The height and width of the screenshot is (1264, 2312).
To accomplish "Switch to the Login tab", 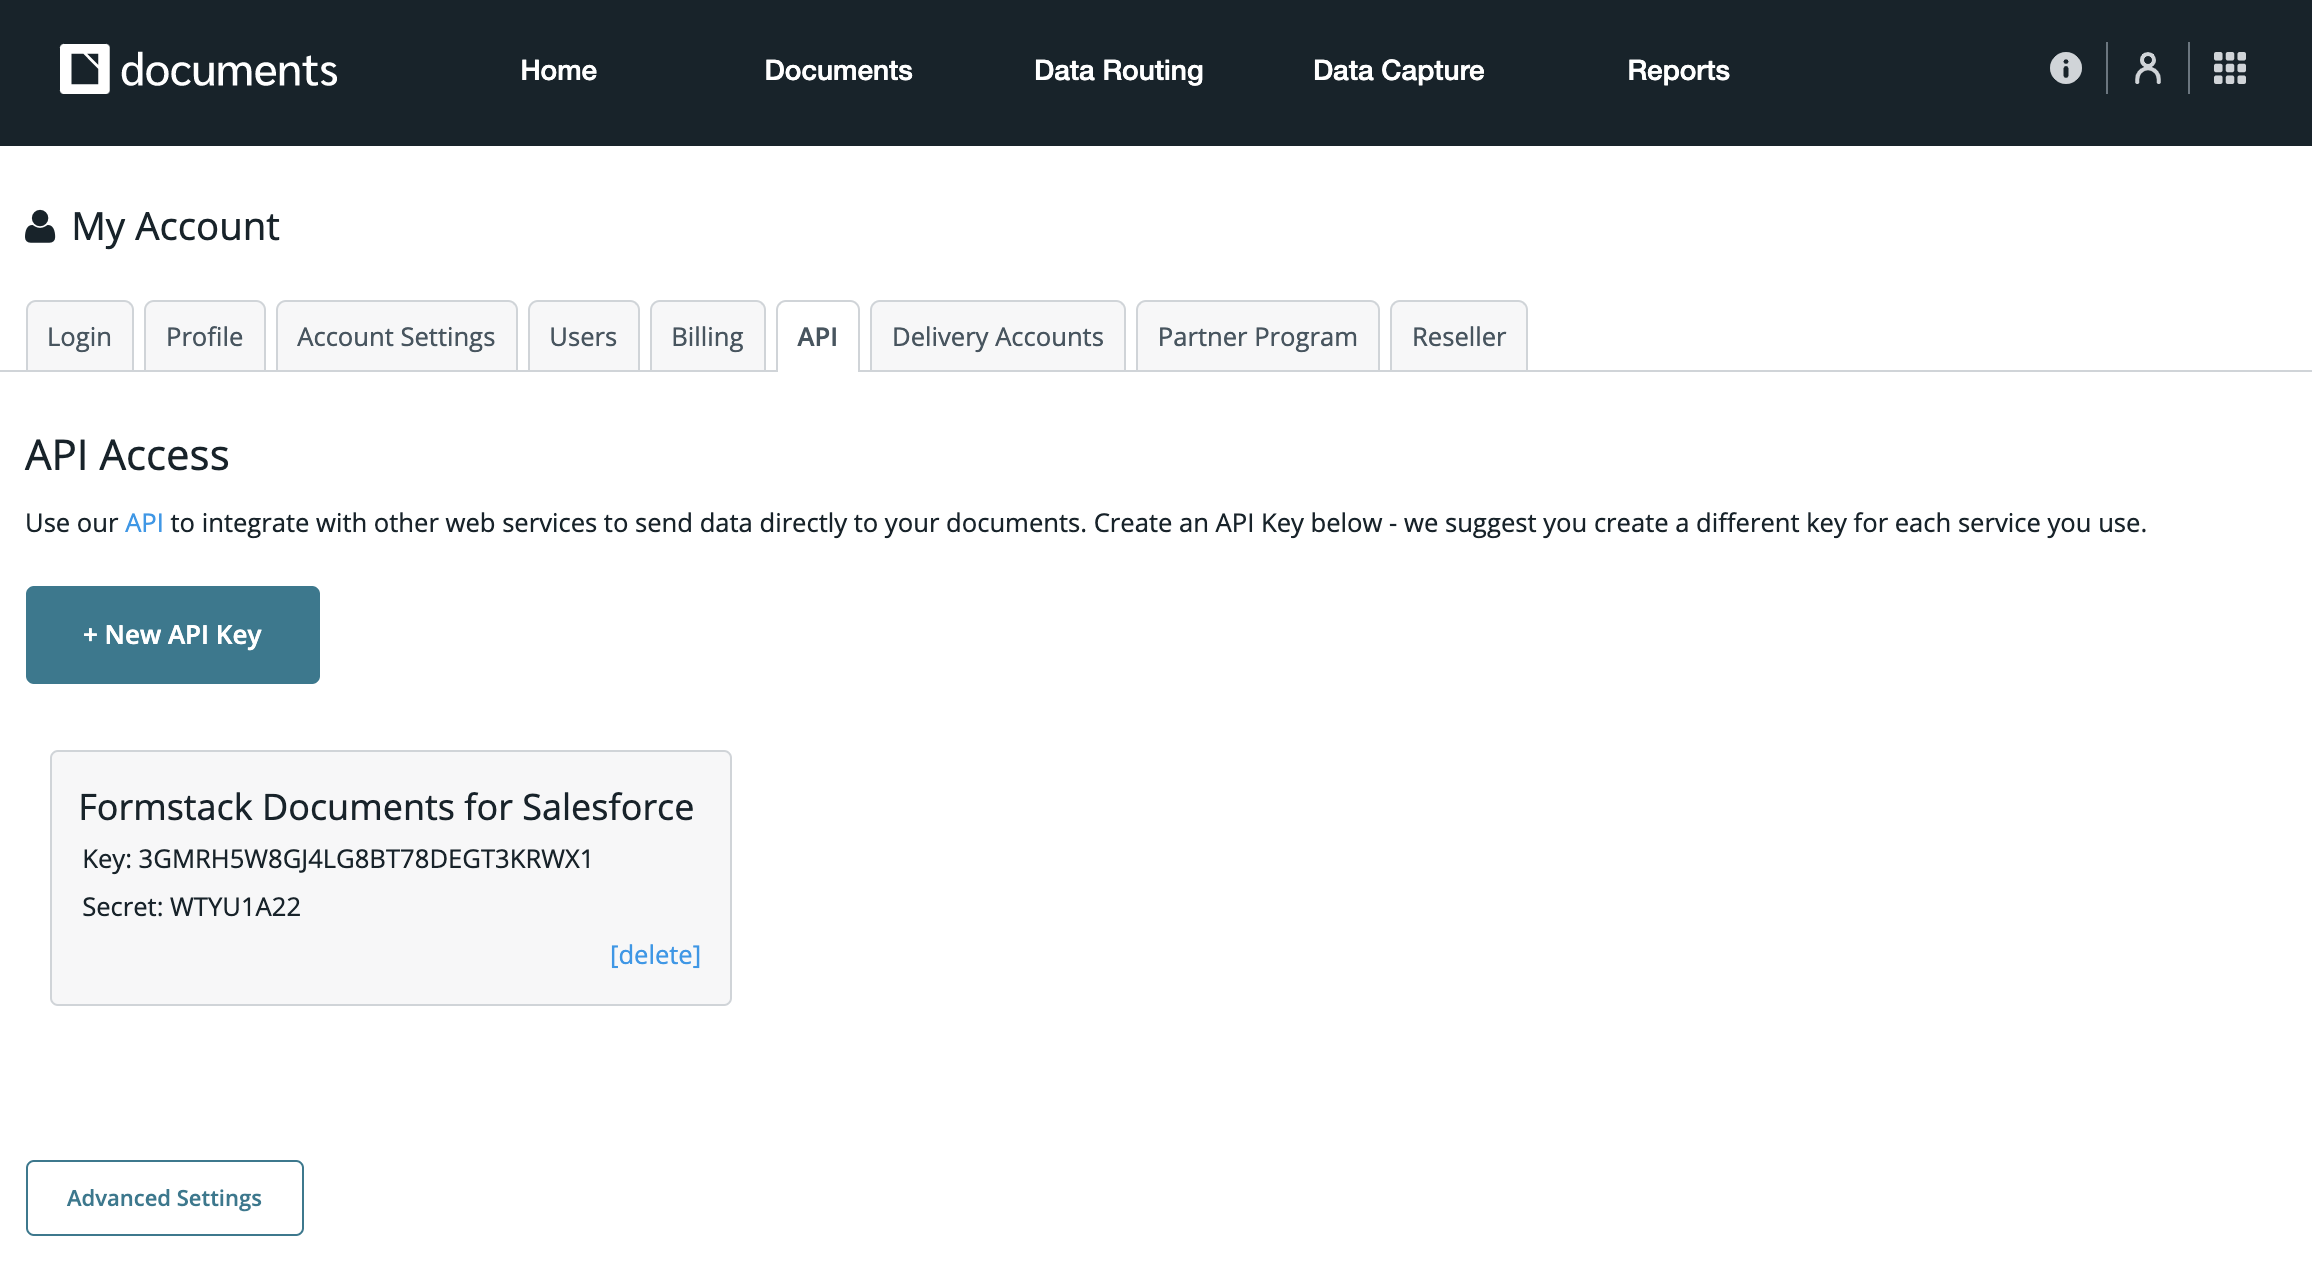I will 79,337.
